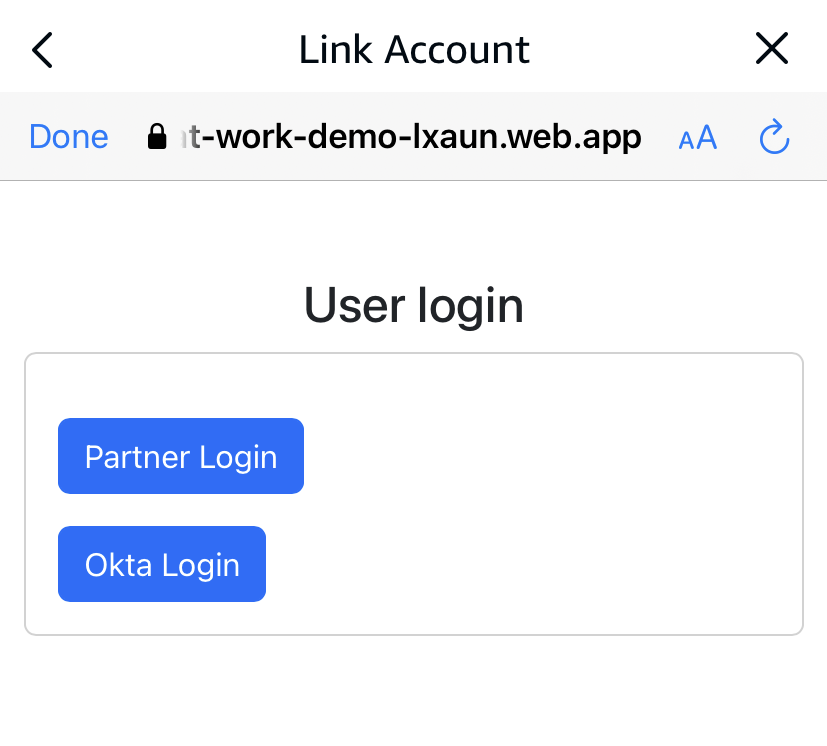827x746 pixels.
Task: Tap the small A in the AA control
Action: 687,141
